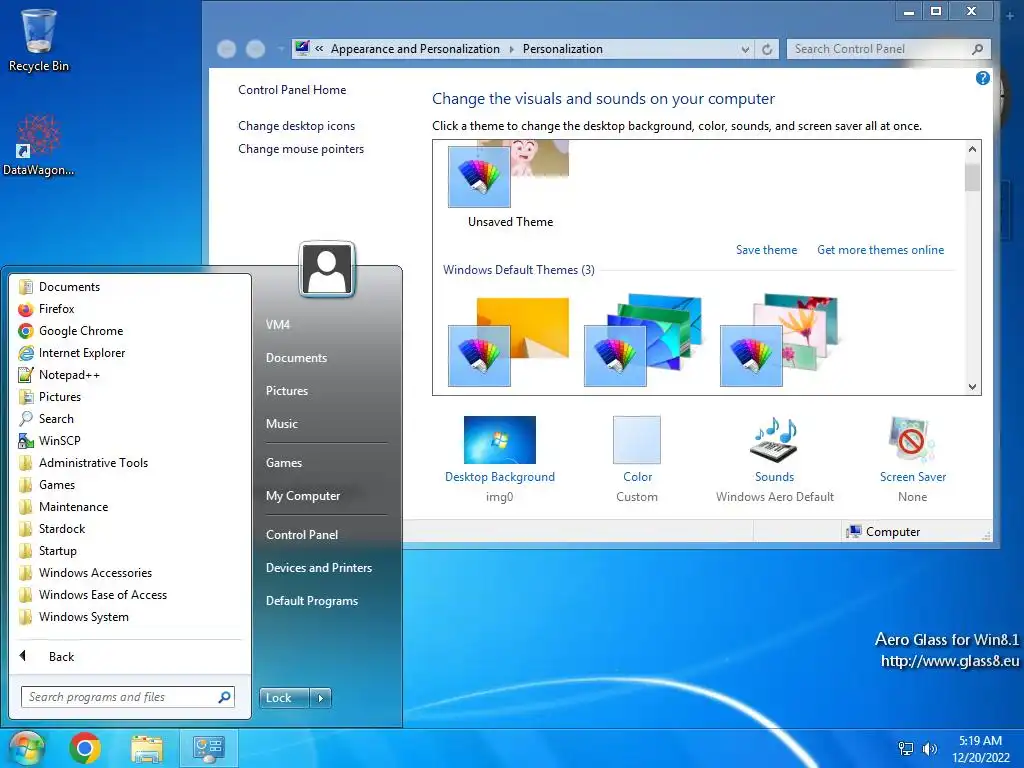Open Chrome from the taskbar
The width and height of the screenshot is (1024, 768).
85,748
